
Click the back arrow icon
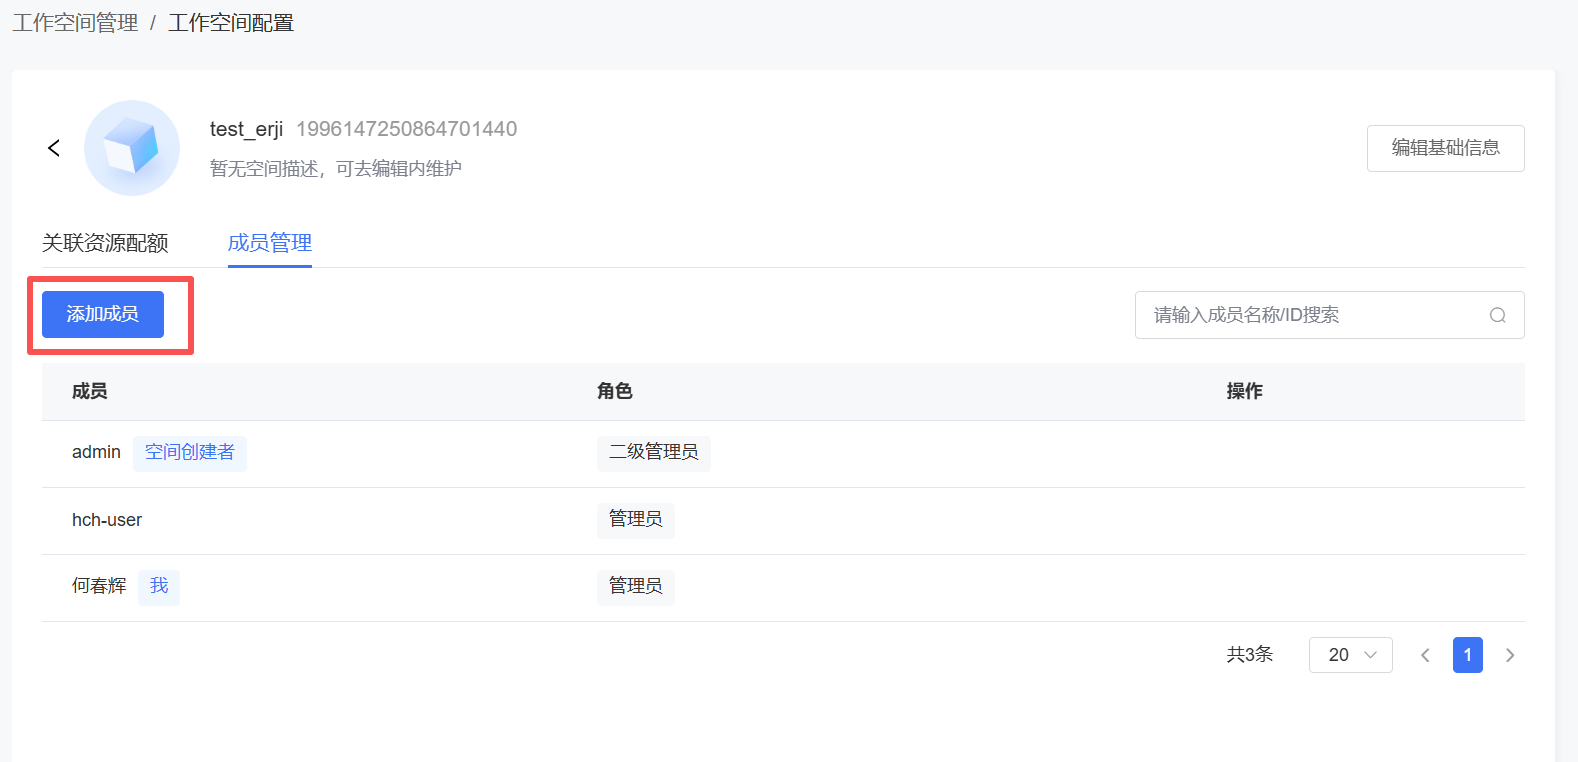tap(54, 148)
